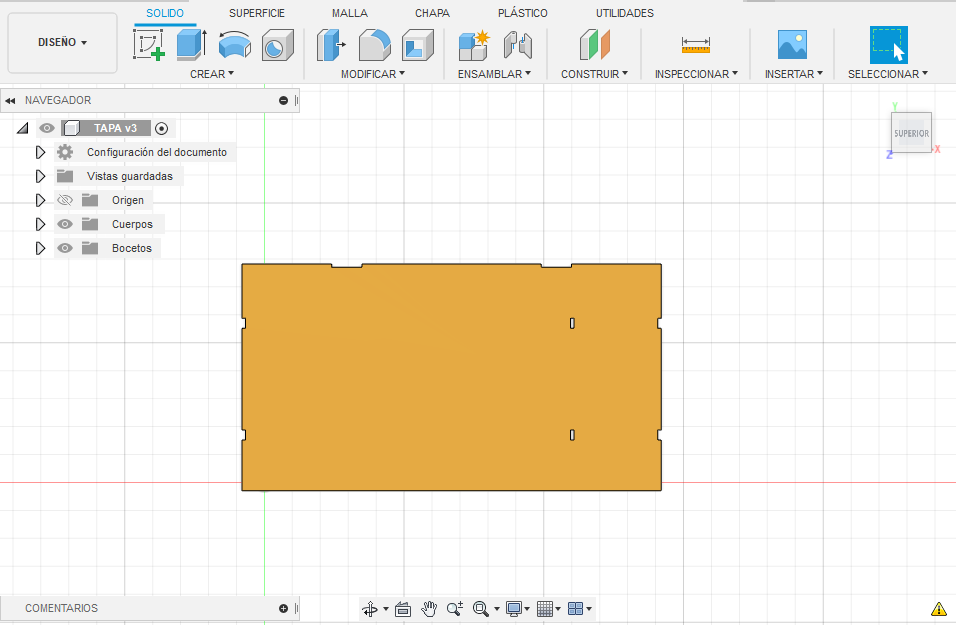Viewport: 956px width, 625px height.
Task: Click the window selection tool icon
Action: (888, 45)
